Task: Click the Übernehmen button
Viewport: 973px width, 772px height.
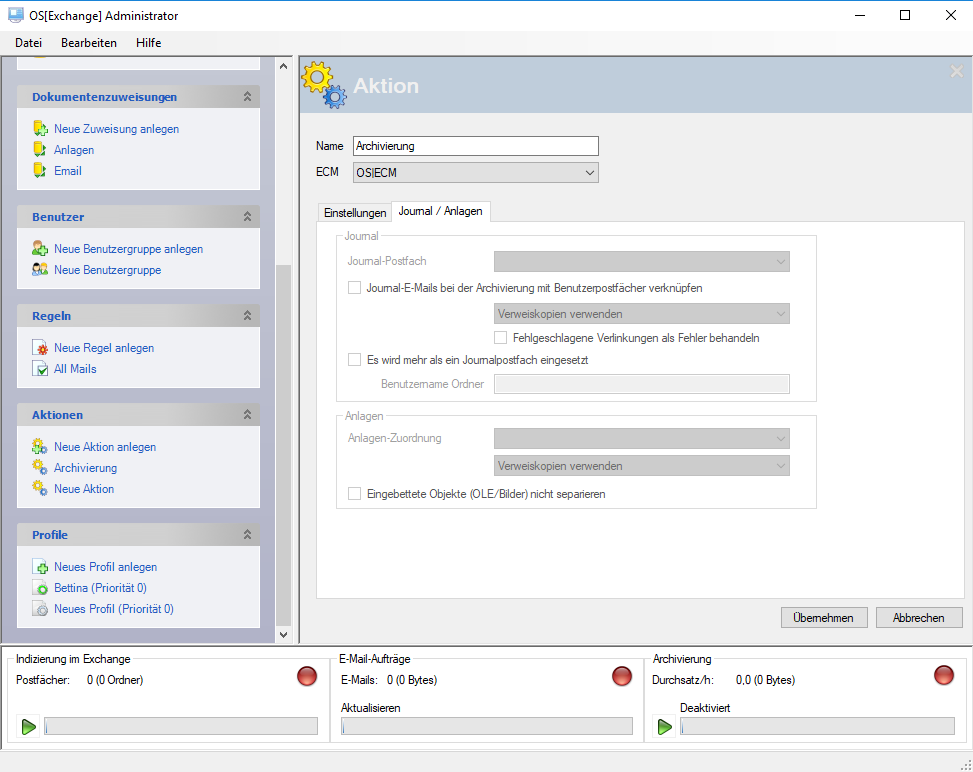Action: [824, 618]
